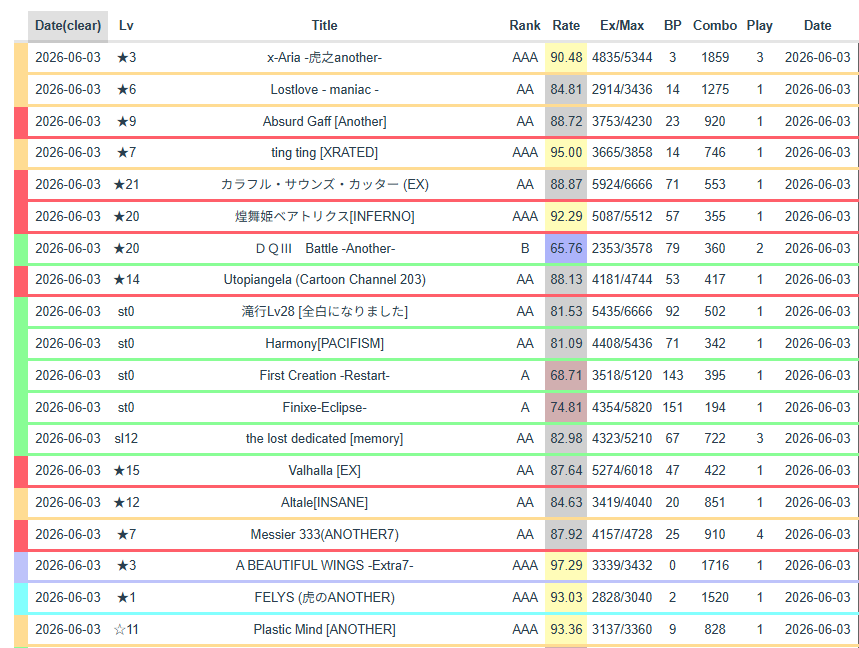The image size is (859, 648).
Task: Click song title Lostlove - maniac -
Action: 324,89
